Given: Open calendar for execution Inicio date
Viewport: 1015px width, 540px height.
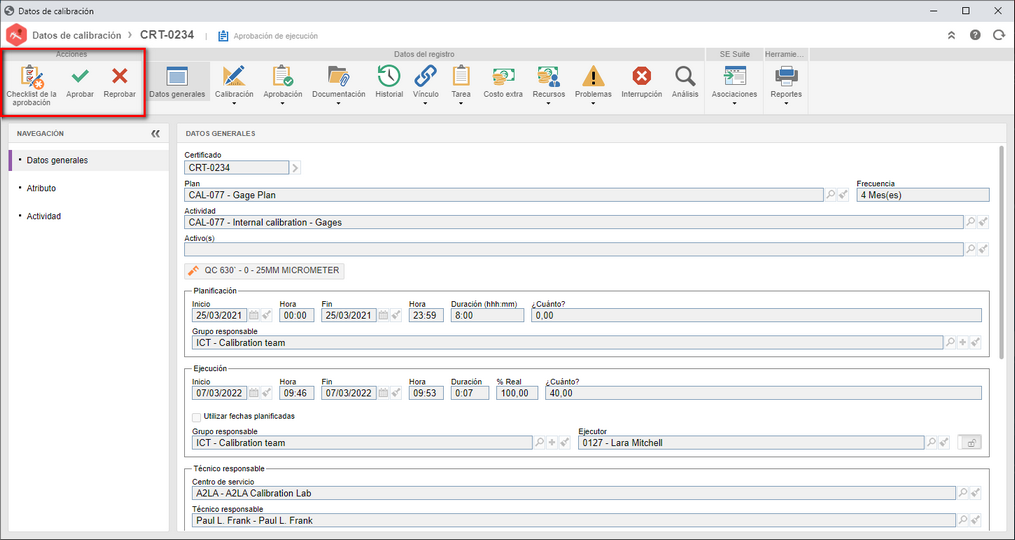Looking at the screenshot, I should point(254,393).
